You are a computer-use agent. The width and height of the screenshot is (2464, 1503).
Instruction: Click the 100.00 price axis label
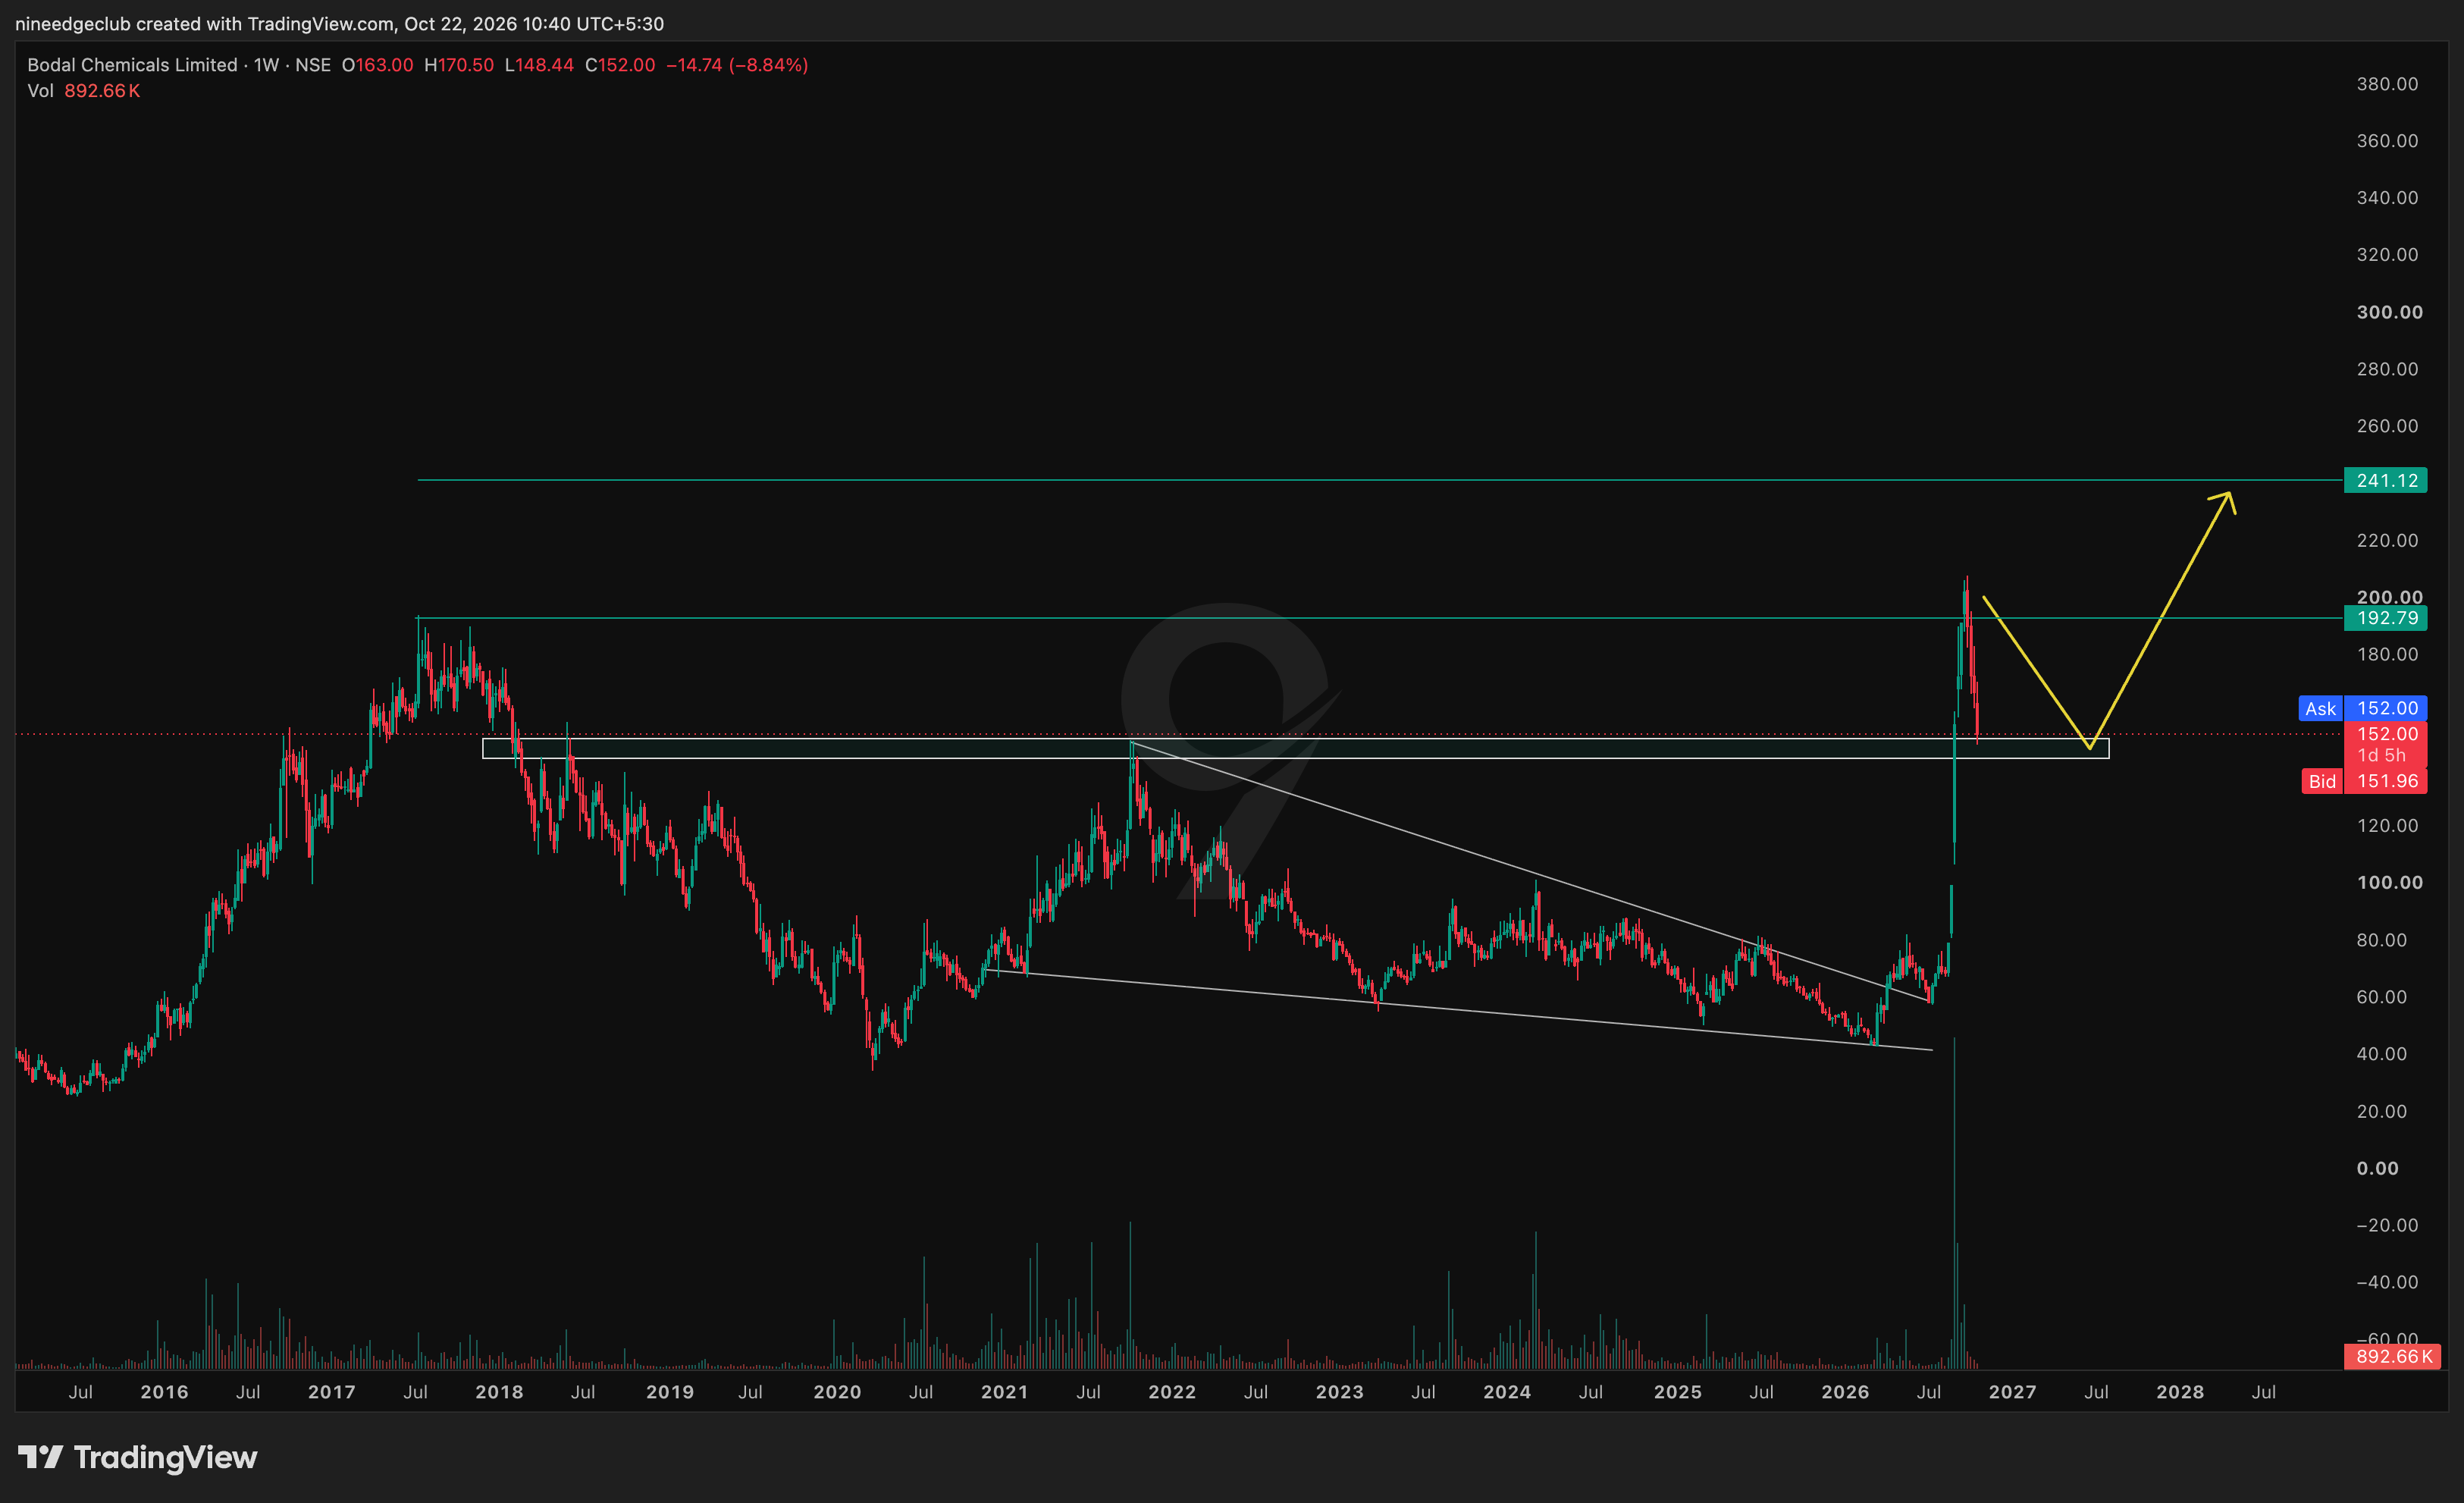point(2389,882)
